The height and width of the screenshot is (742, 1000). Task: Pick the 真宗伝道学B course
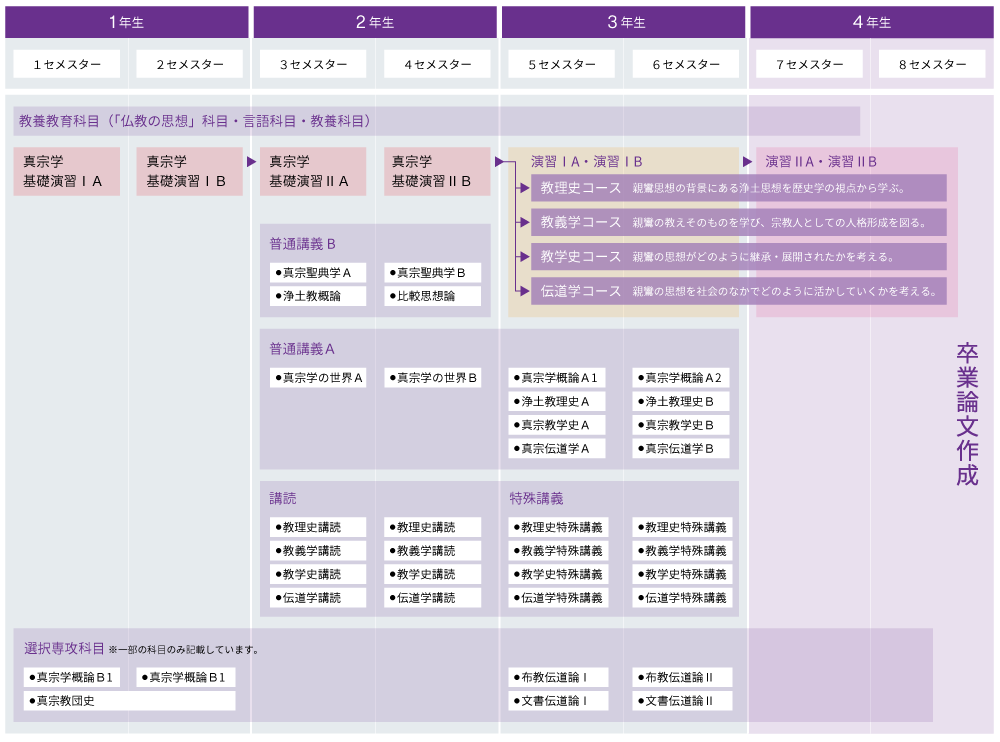pyautogui.click(x=680, y=449)
